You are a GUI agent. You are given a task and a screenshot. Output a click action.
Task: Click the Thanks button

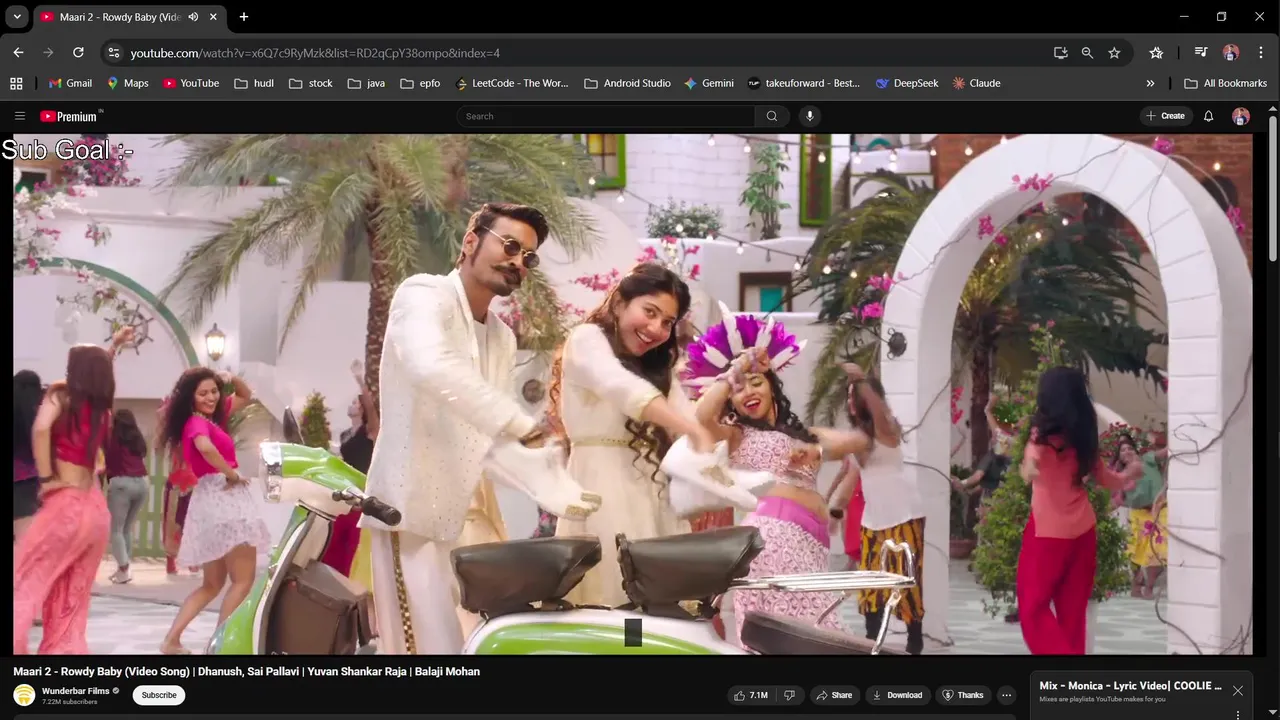click(x=962, y=695)
